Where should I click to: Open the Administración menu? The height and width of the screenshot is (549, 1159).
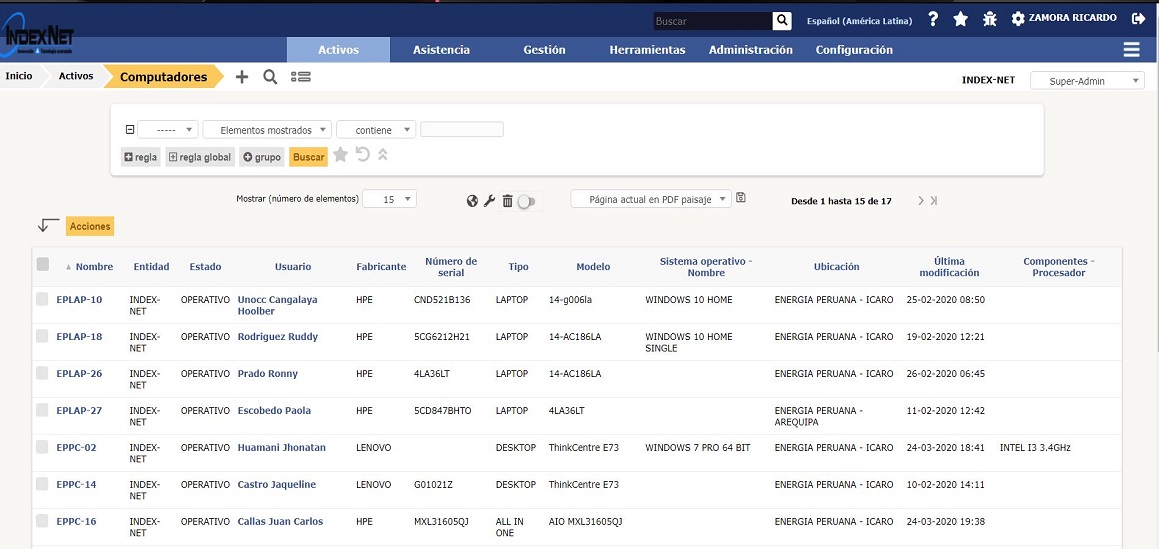coord(750,50)
